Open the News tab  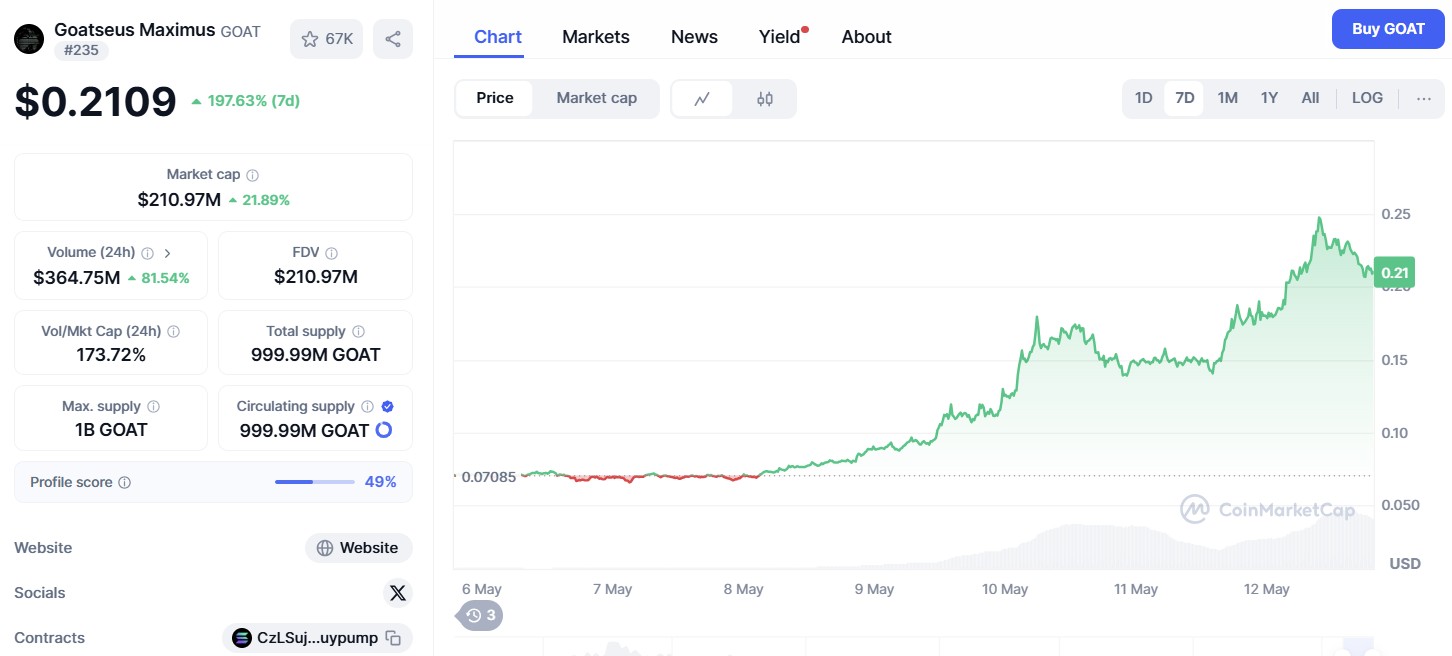point(694,36)
